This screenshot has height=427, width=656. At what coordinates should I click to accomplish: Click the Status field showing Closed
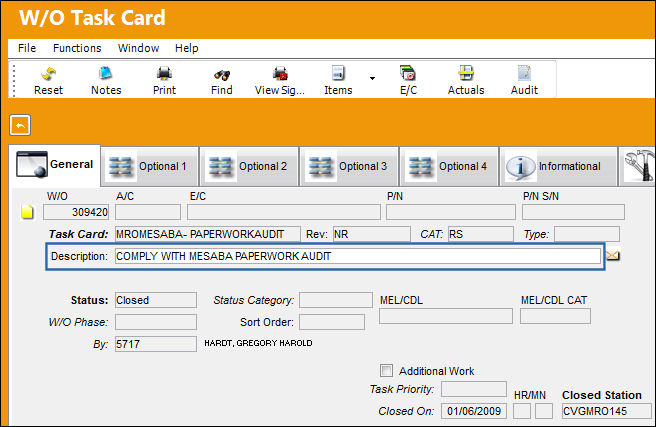point(156,300)
